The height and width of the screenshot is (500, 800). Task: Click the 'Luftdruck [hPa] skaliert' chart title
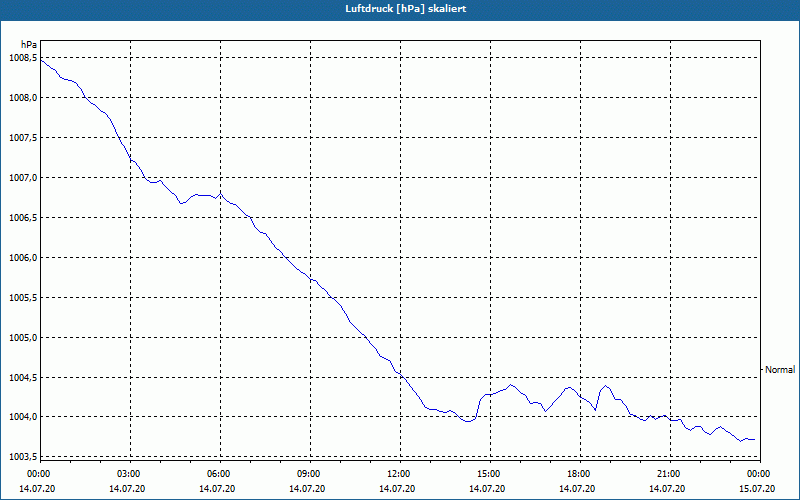[406, 9]
